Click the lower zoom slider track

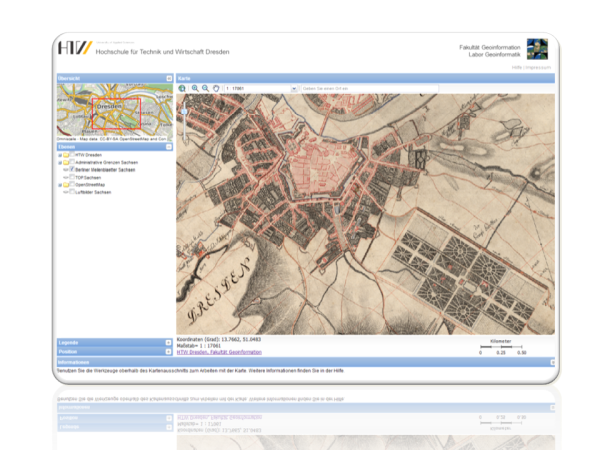coord(184,128)
